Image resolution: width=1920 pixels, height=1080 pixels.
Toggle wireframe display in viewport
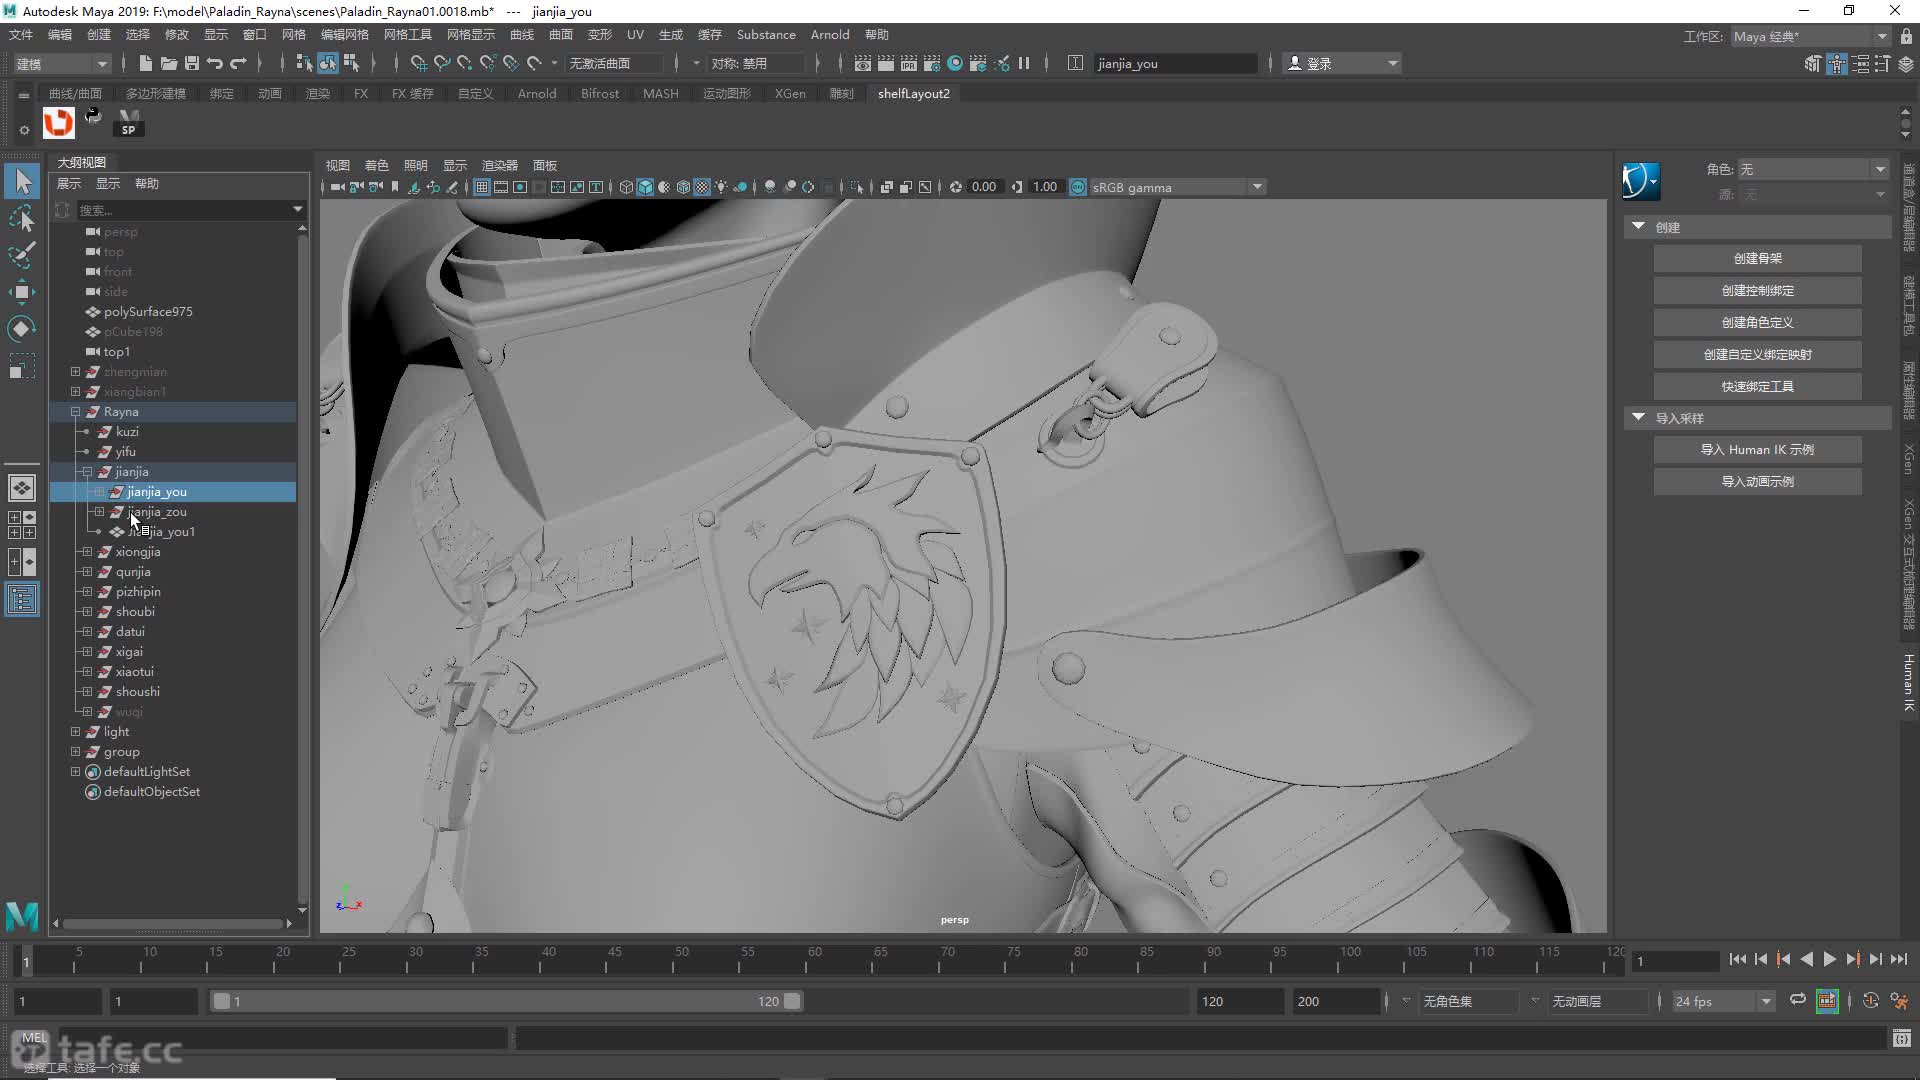click(626, 187)
